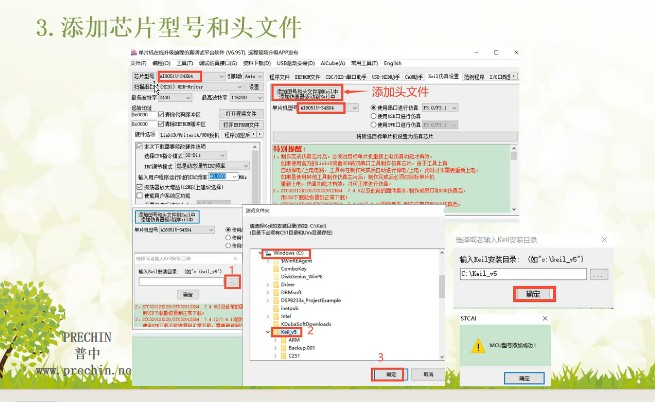The image size is (655, 402).
Task: Click the ComboKey folder icon
Action: click(x=276, y=269)
